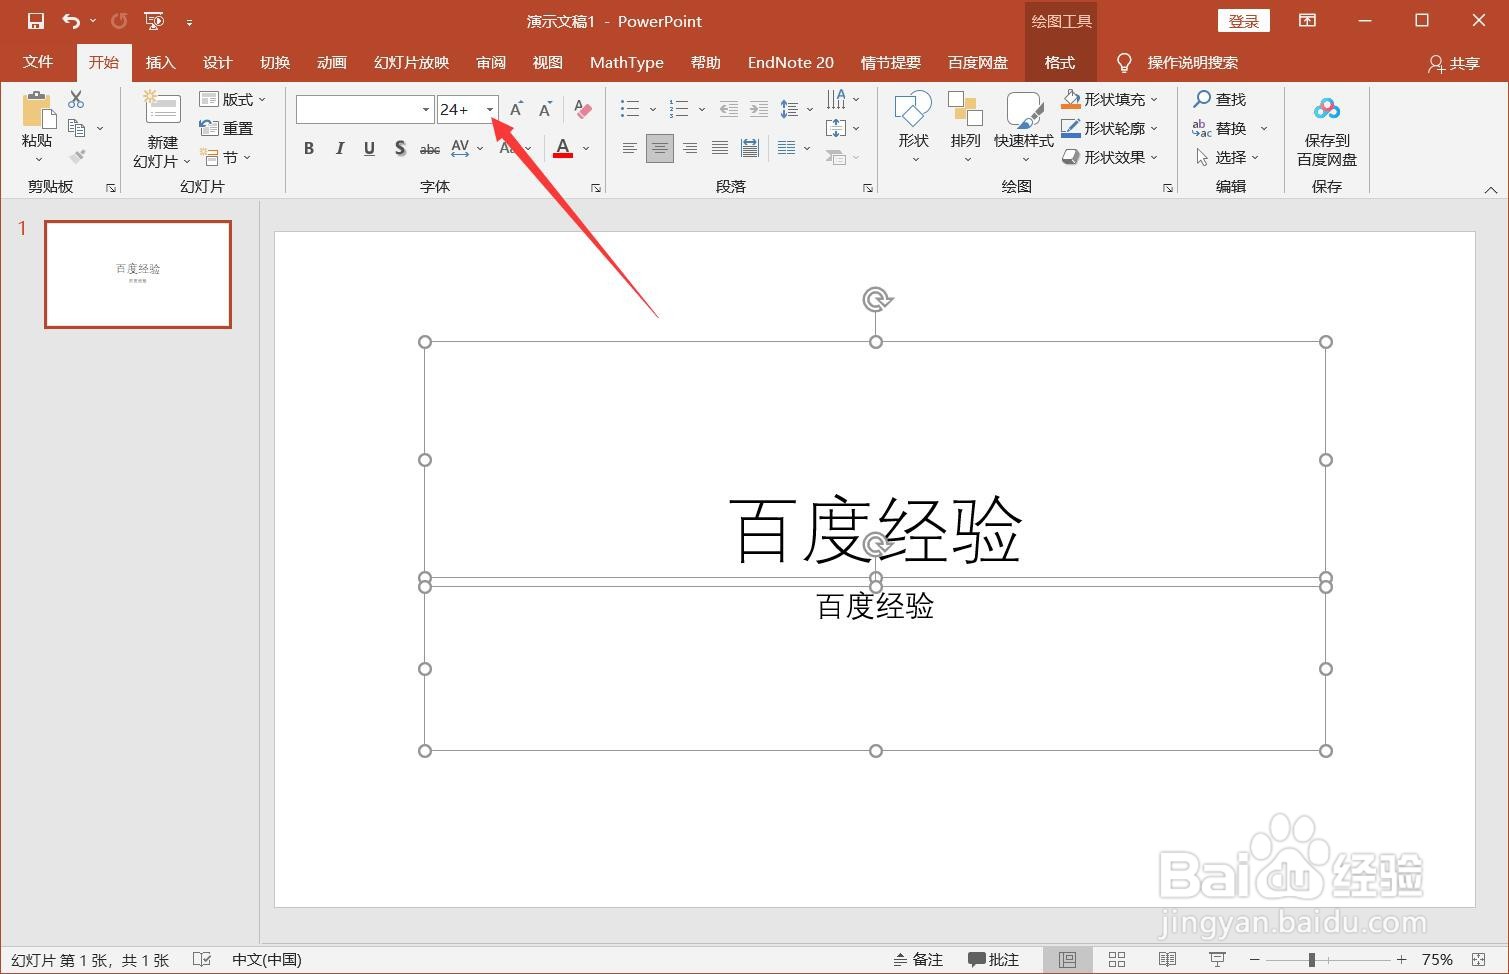Increase list indent level
Screen dimensions: 1509x974
(x=759, y=109)
